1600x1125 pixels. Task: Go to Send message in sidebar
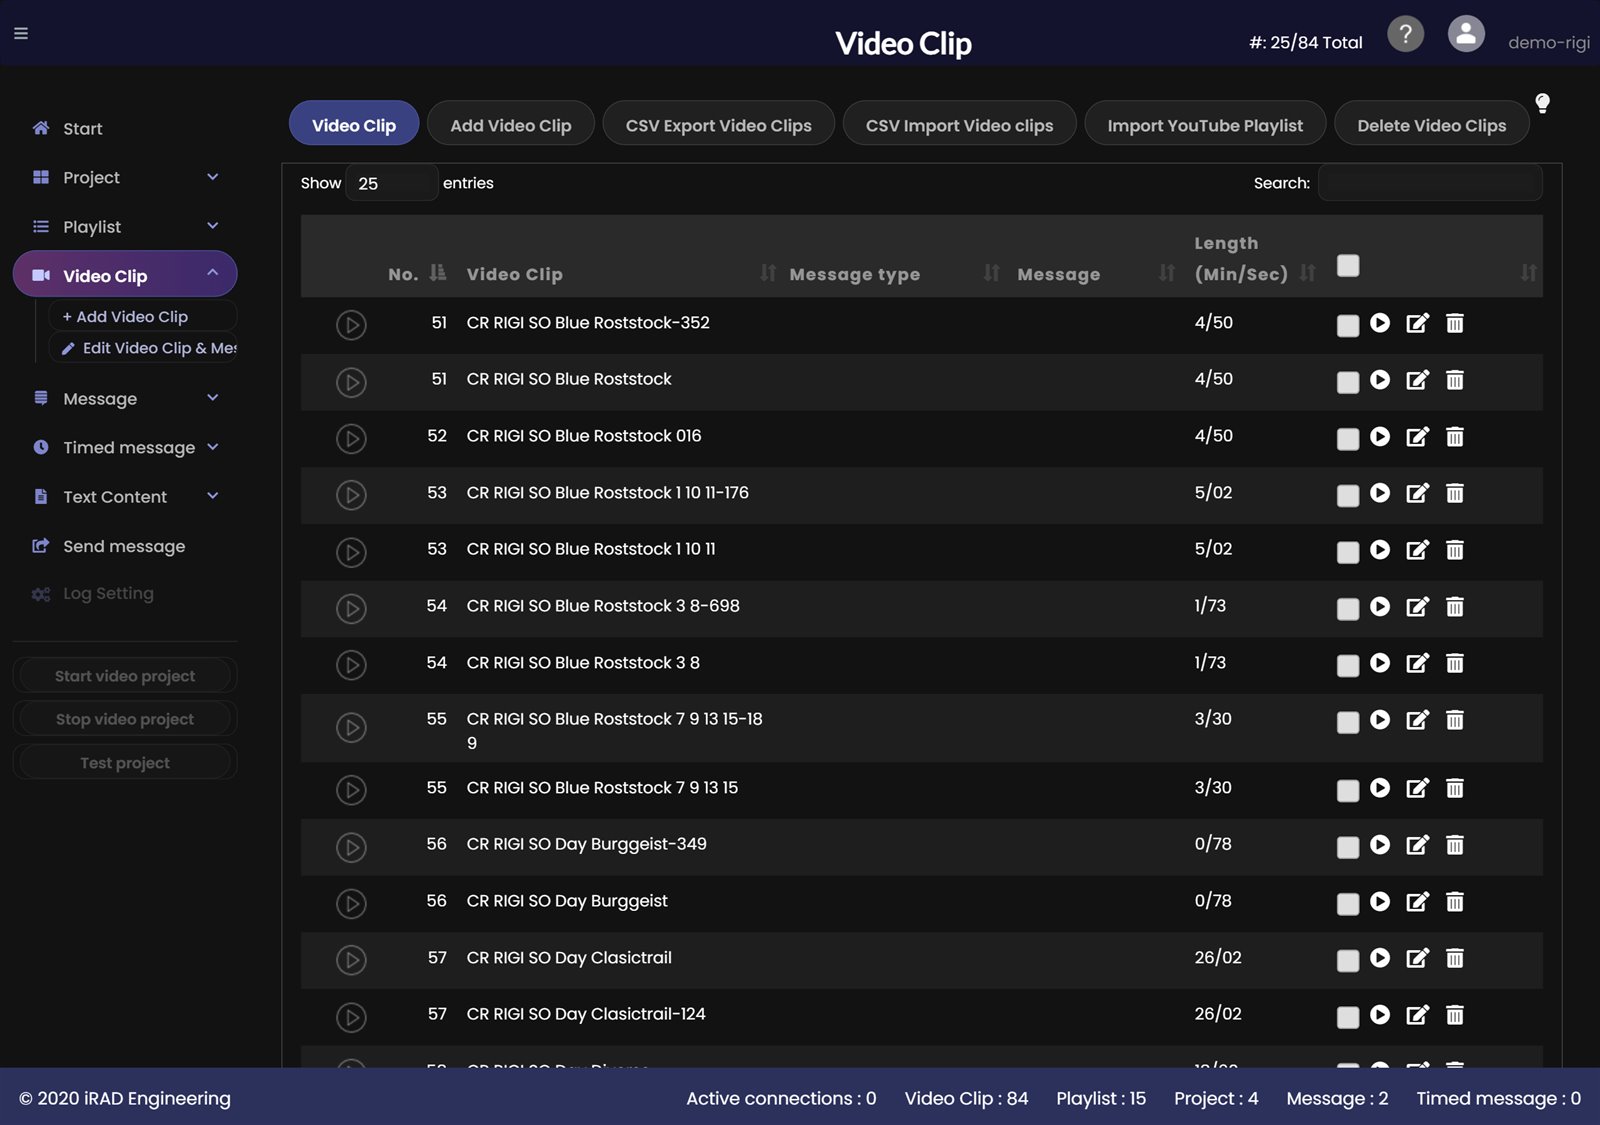[124, 546]
